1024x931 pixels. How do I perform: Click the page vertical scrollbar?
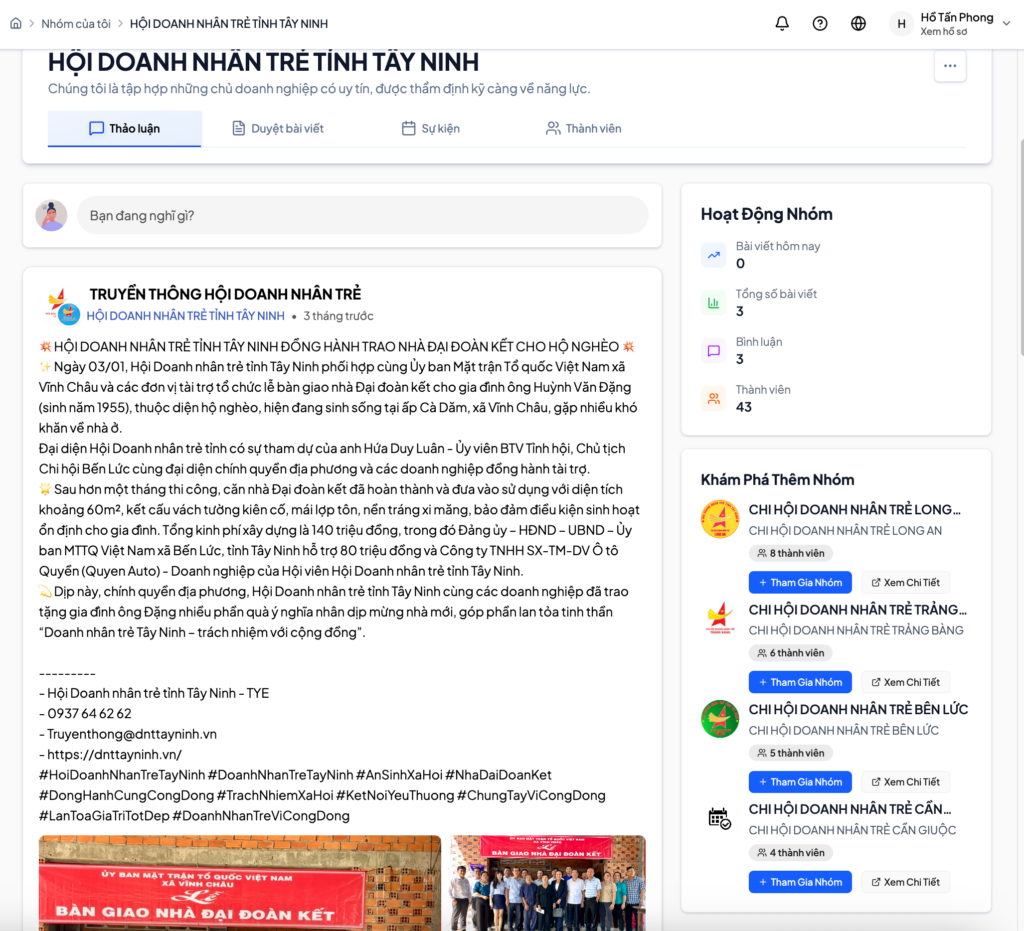pyautogui.click(x=1020, y=248)
